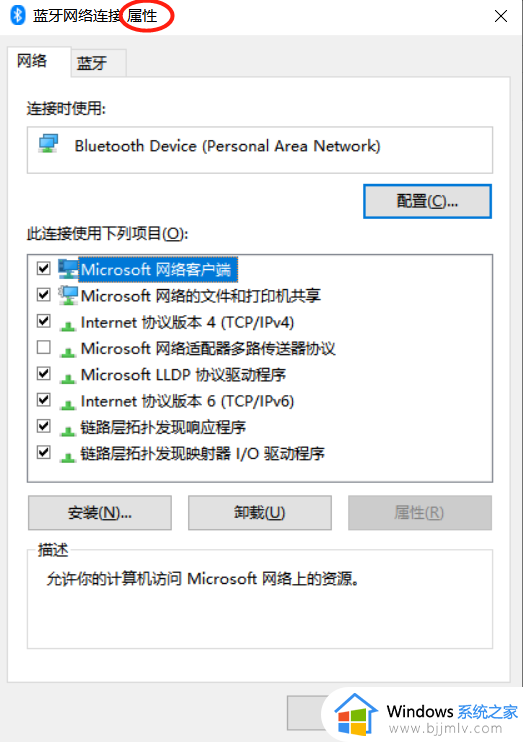Image resolution: width=523 pixels, height=742 pixels.
Task: Open the 配置(C)... button
Action: (x=427, y=202)
